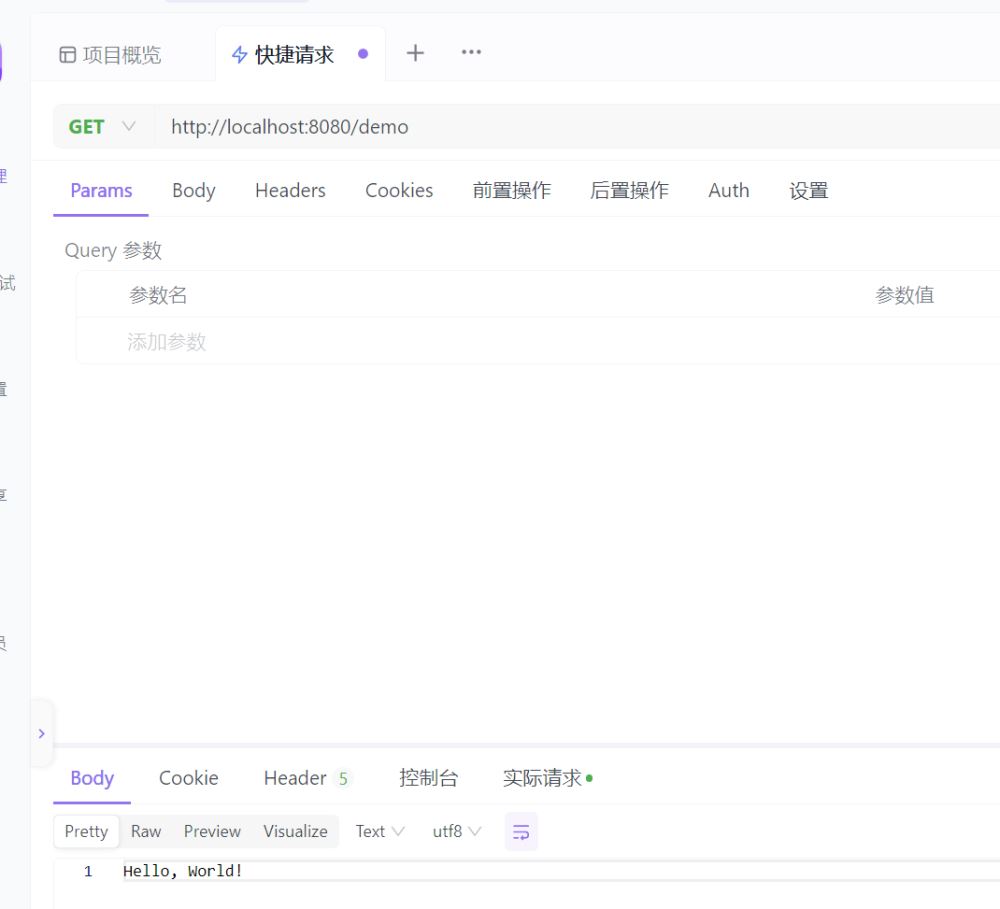1000x909 pixels.
Task: Select the request Body tab
Action: tap(194, 190)
